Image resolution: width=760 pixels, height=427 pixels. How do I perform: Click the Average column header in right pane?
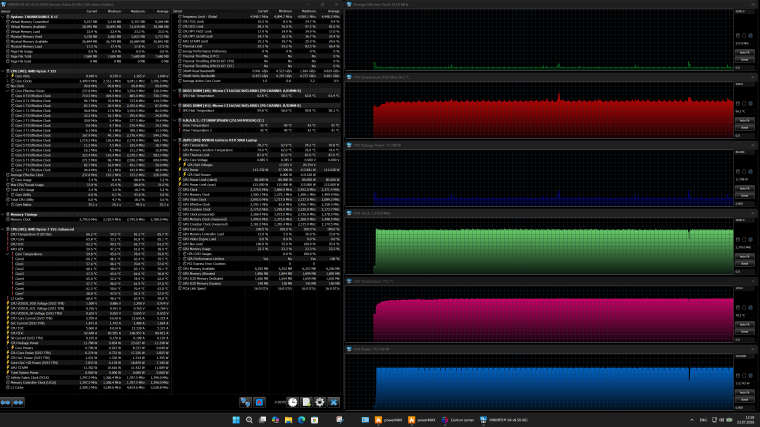pyautogui.click(x=329, y=11)
